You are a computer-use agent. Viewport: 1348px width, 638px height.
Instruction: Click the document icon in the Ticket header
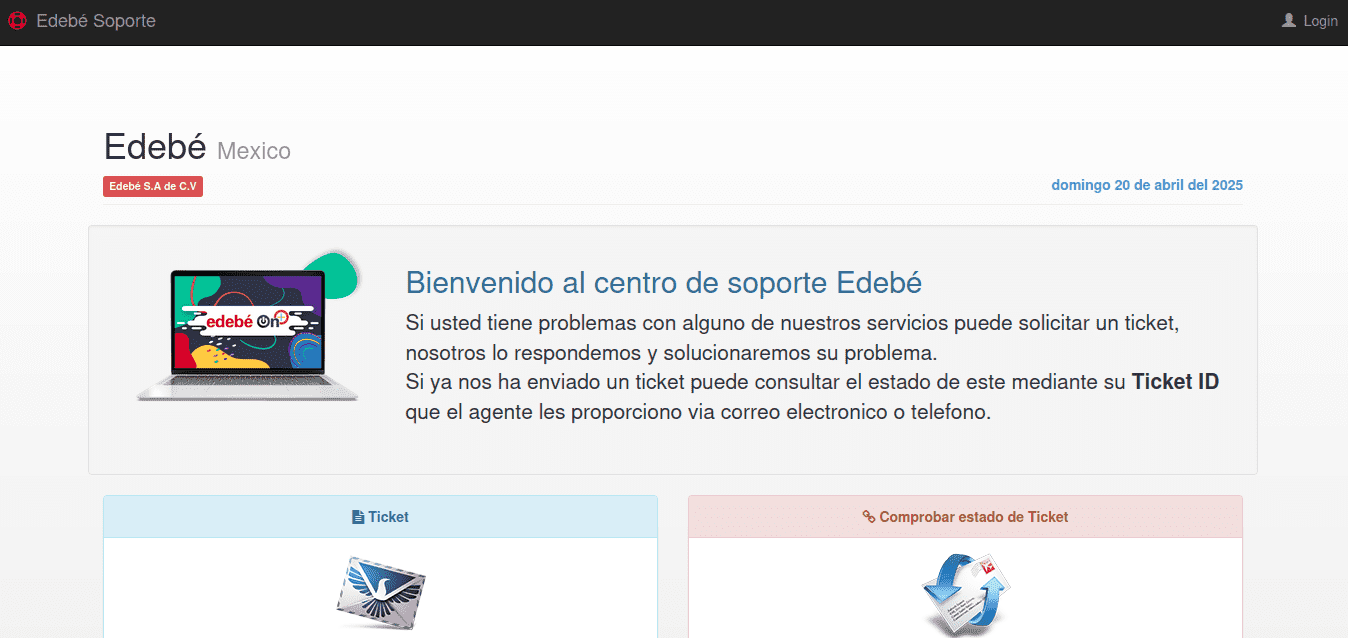(358, 518)
